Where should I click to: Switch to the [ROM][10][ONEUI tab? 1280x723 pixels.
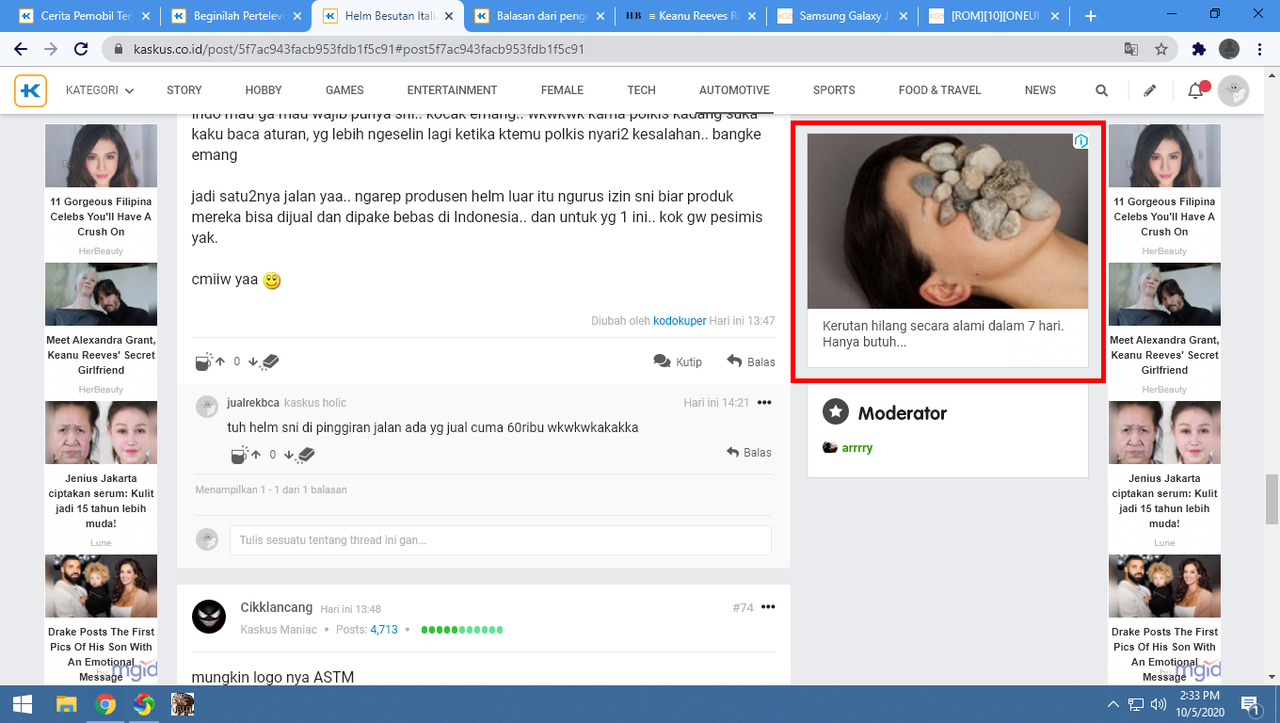tap(994, 16)
